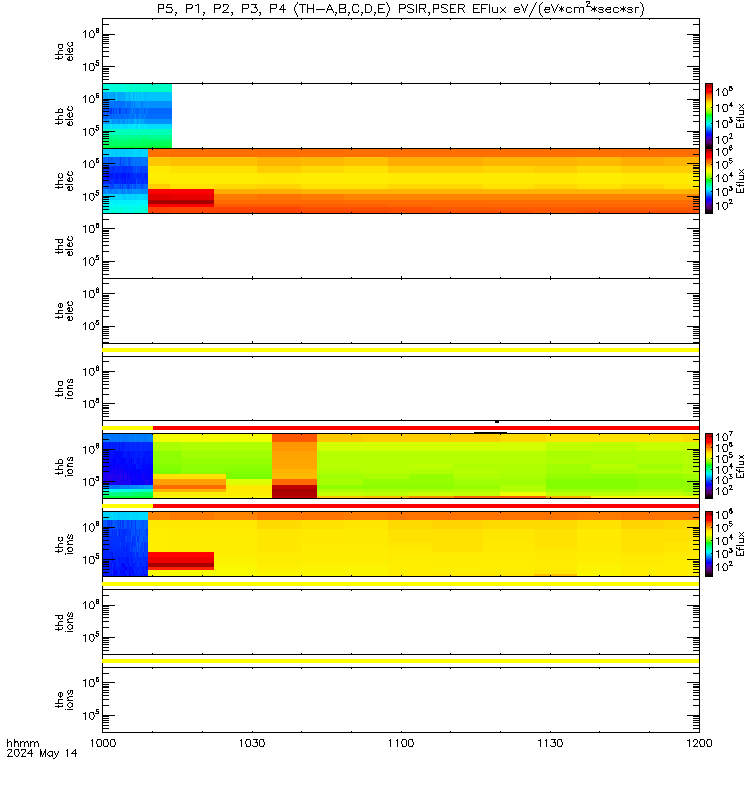Click the dark red burst in thb ions panel
This screenshot has width=750, height=800.
pyautogui.click(x=294, y=491)
